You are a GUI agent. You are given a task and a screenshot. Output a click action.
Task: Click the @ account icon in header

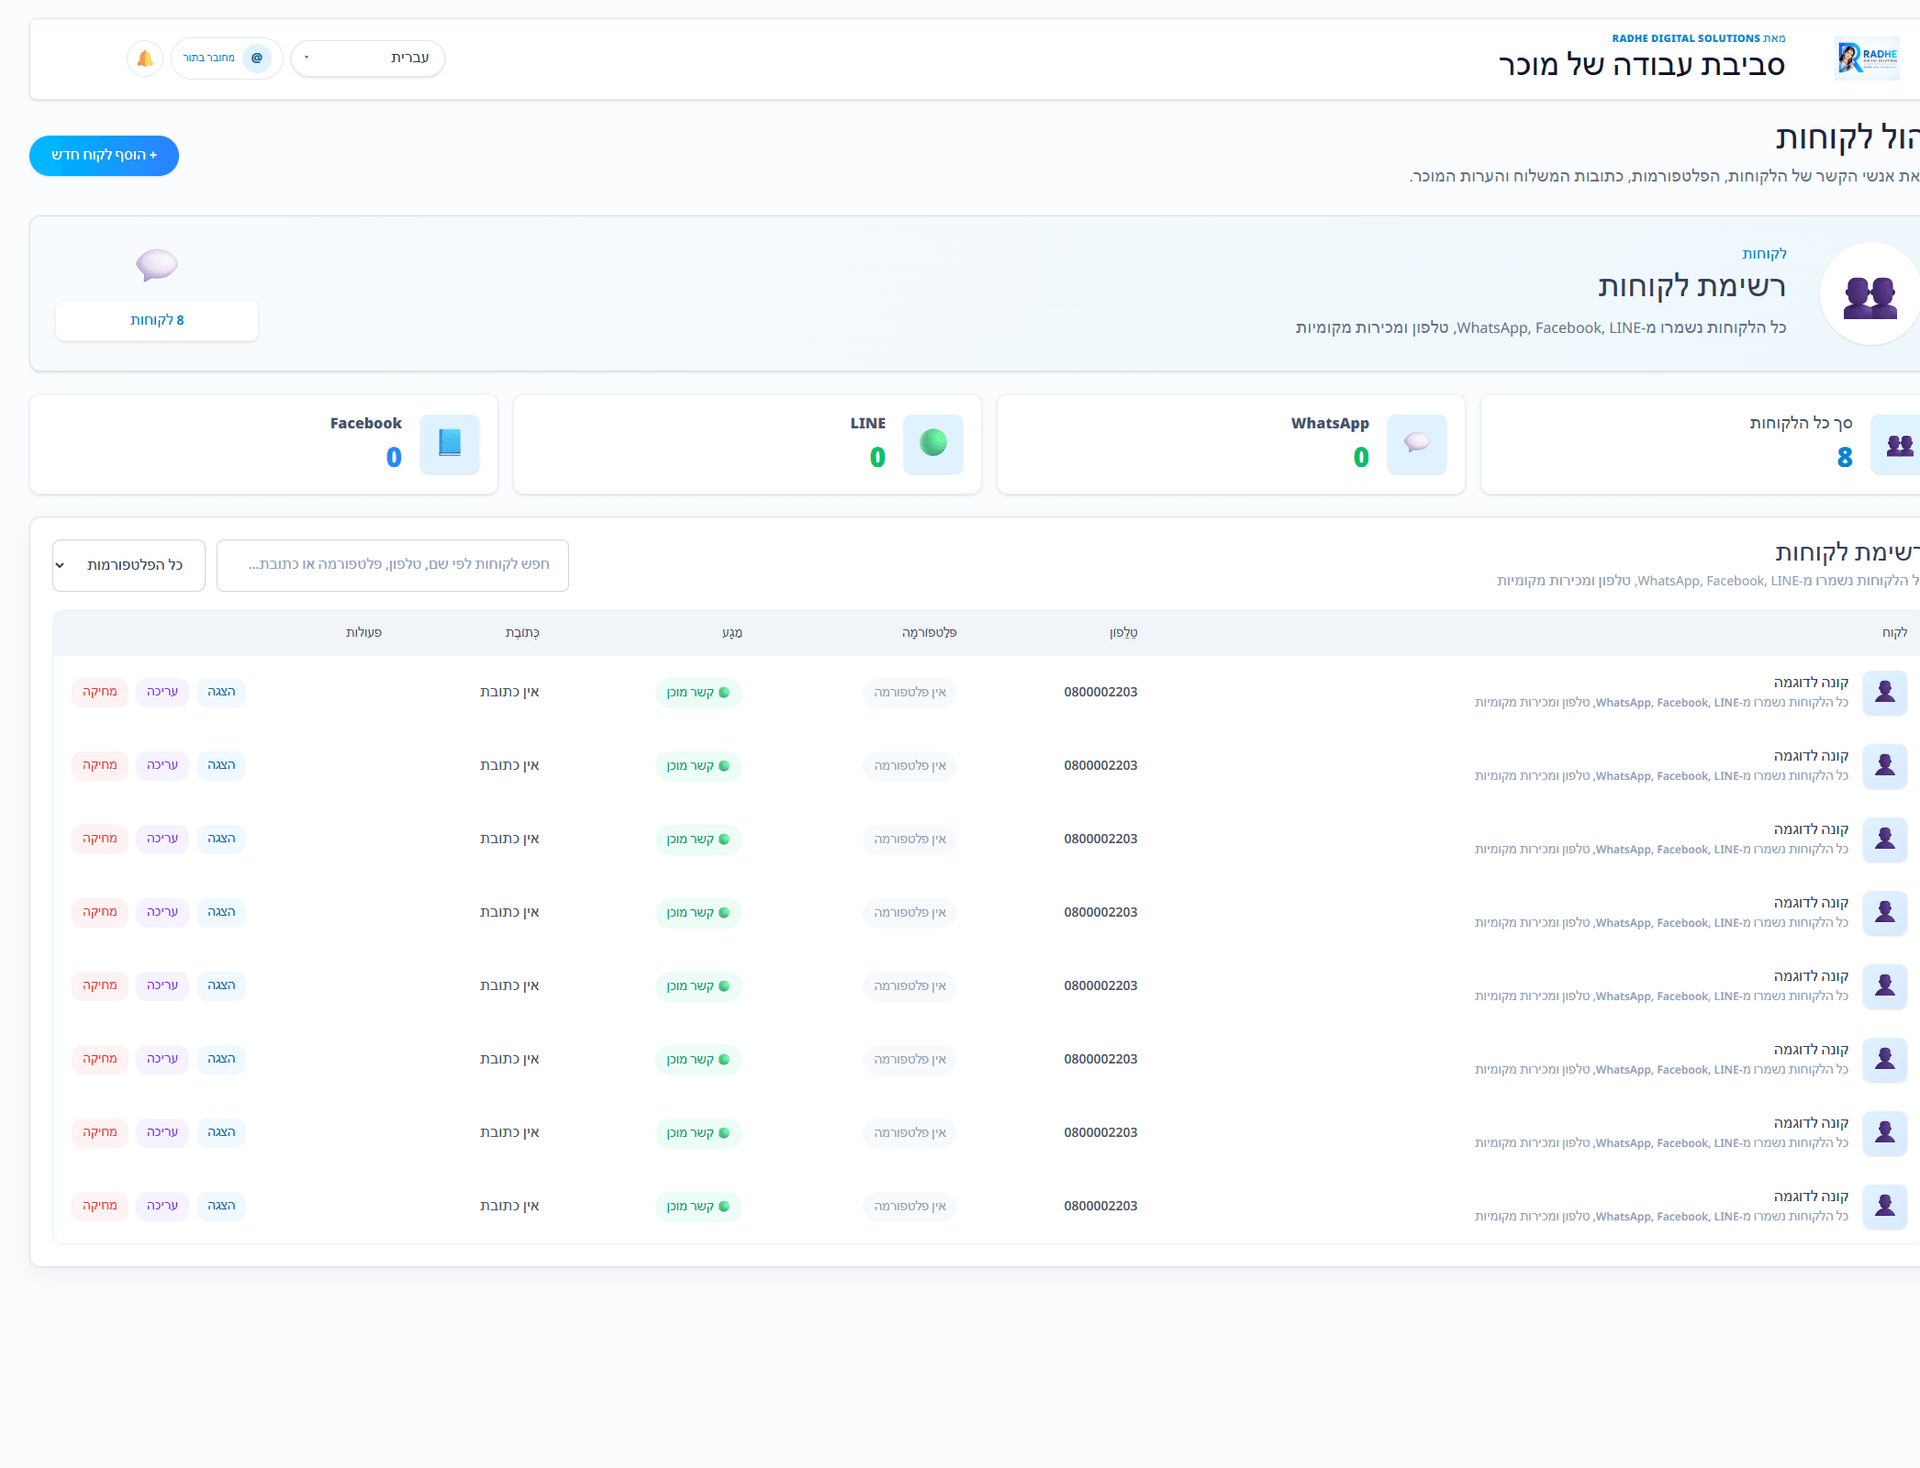[257, 58]
